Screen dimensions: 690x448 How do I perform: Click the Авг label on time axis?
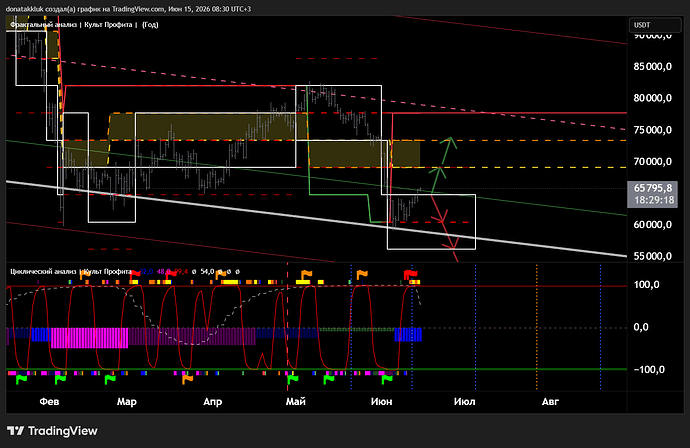click(550, 401)
